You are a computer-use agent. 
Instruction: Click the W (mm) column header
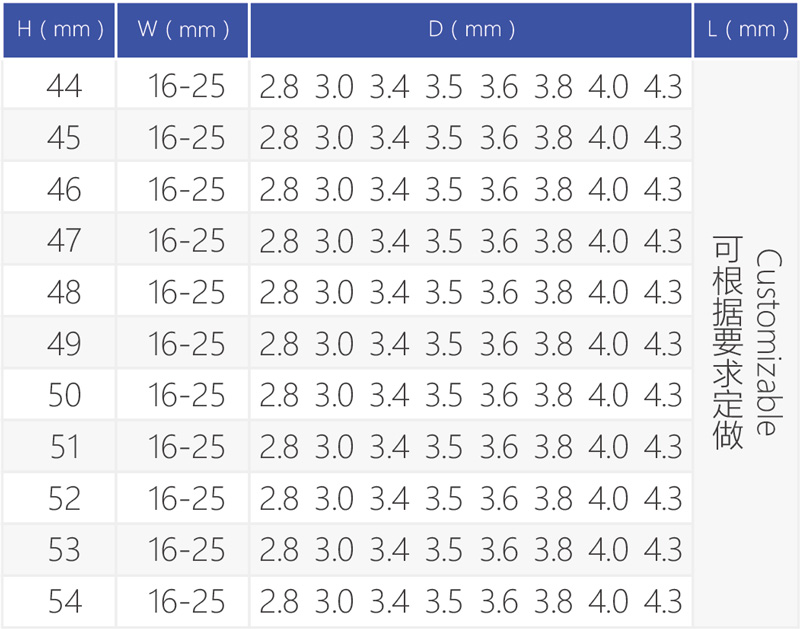(182, 29)
